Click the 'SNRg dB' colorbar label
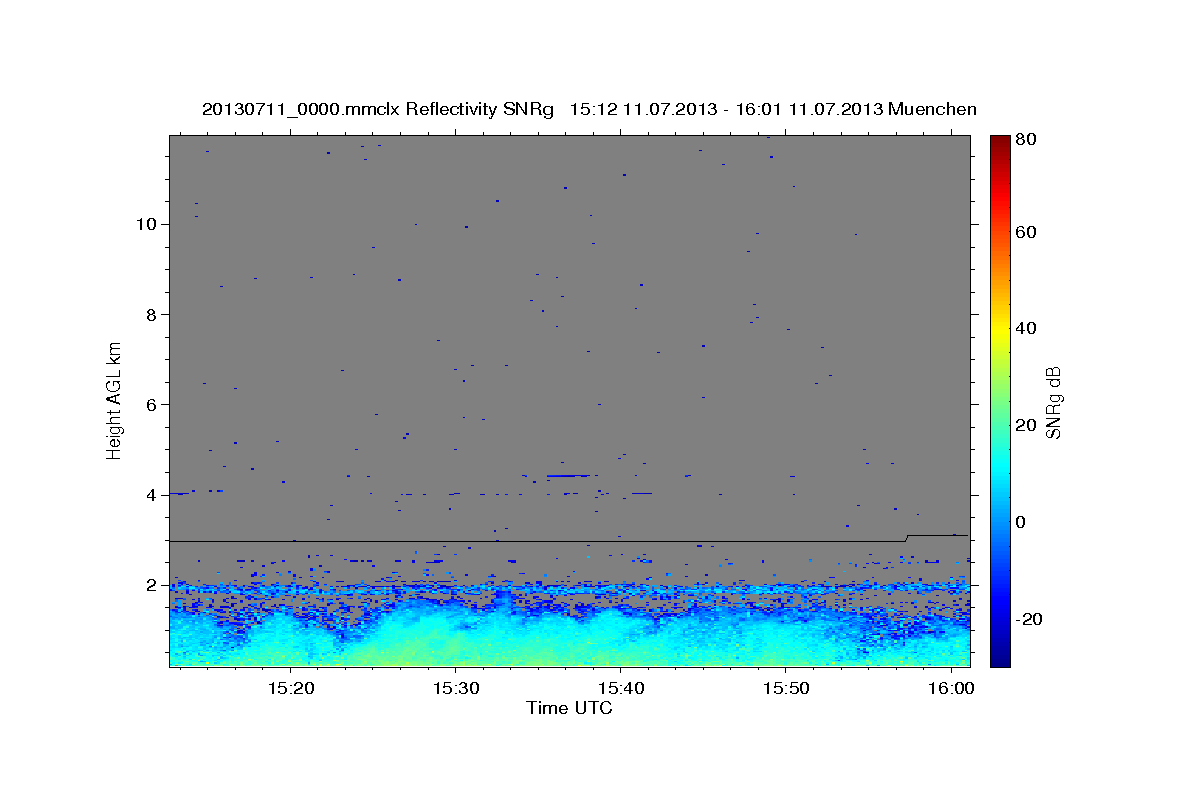The image size is (1200, 800). [x=1053, y=403]
